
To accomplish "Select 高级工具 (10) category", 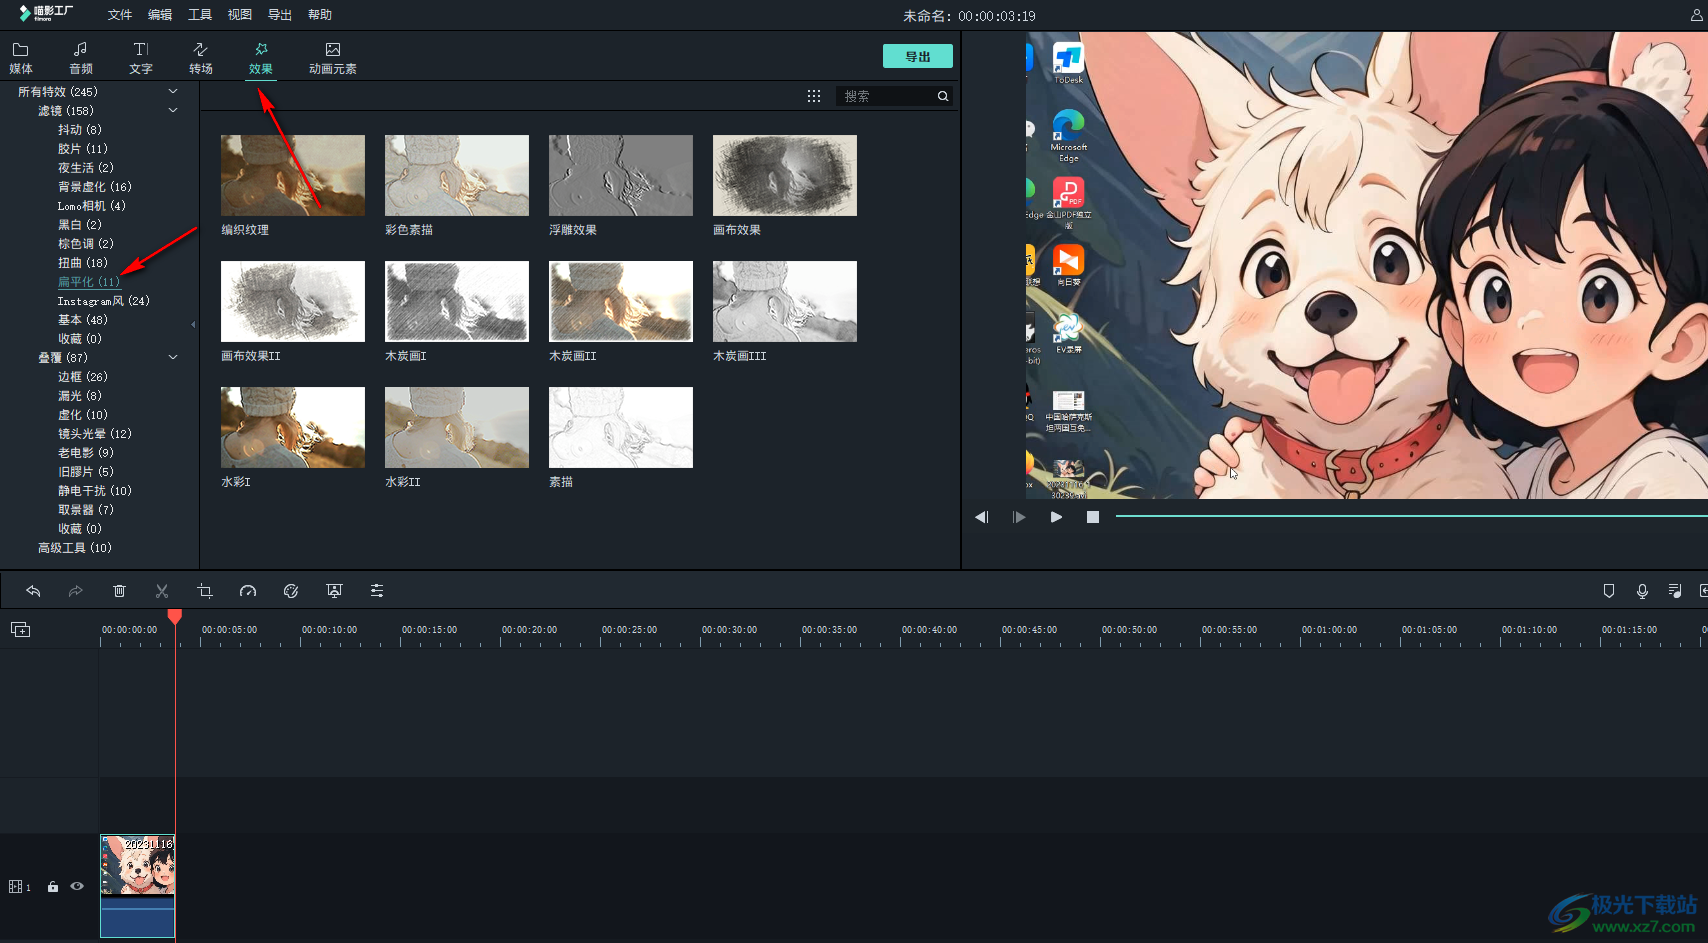I will pos(74,548).
